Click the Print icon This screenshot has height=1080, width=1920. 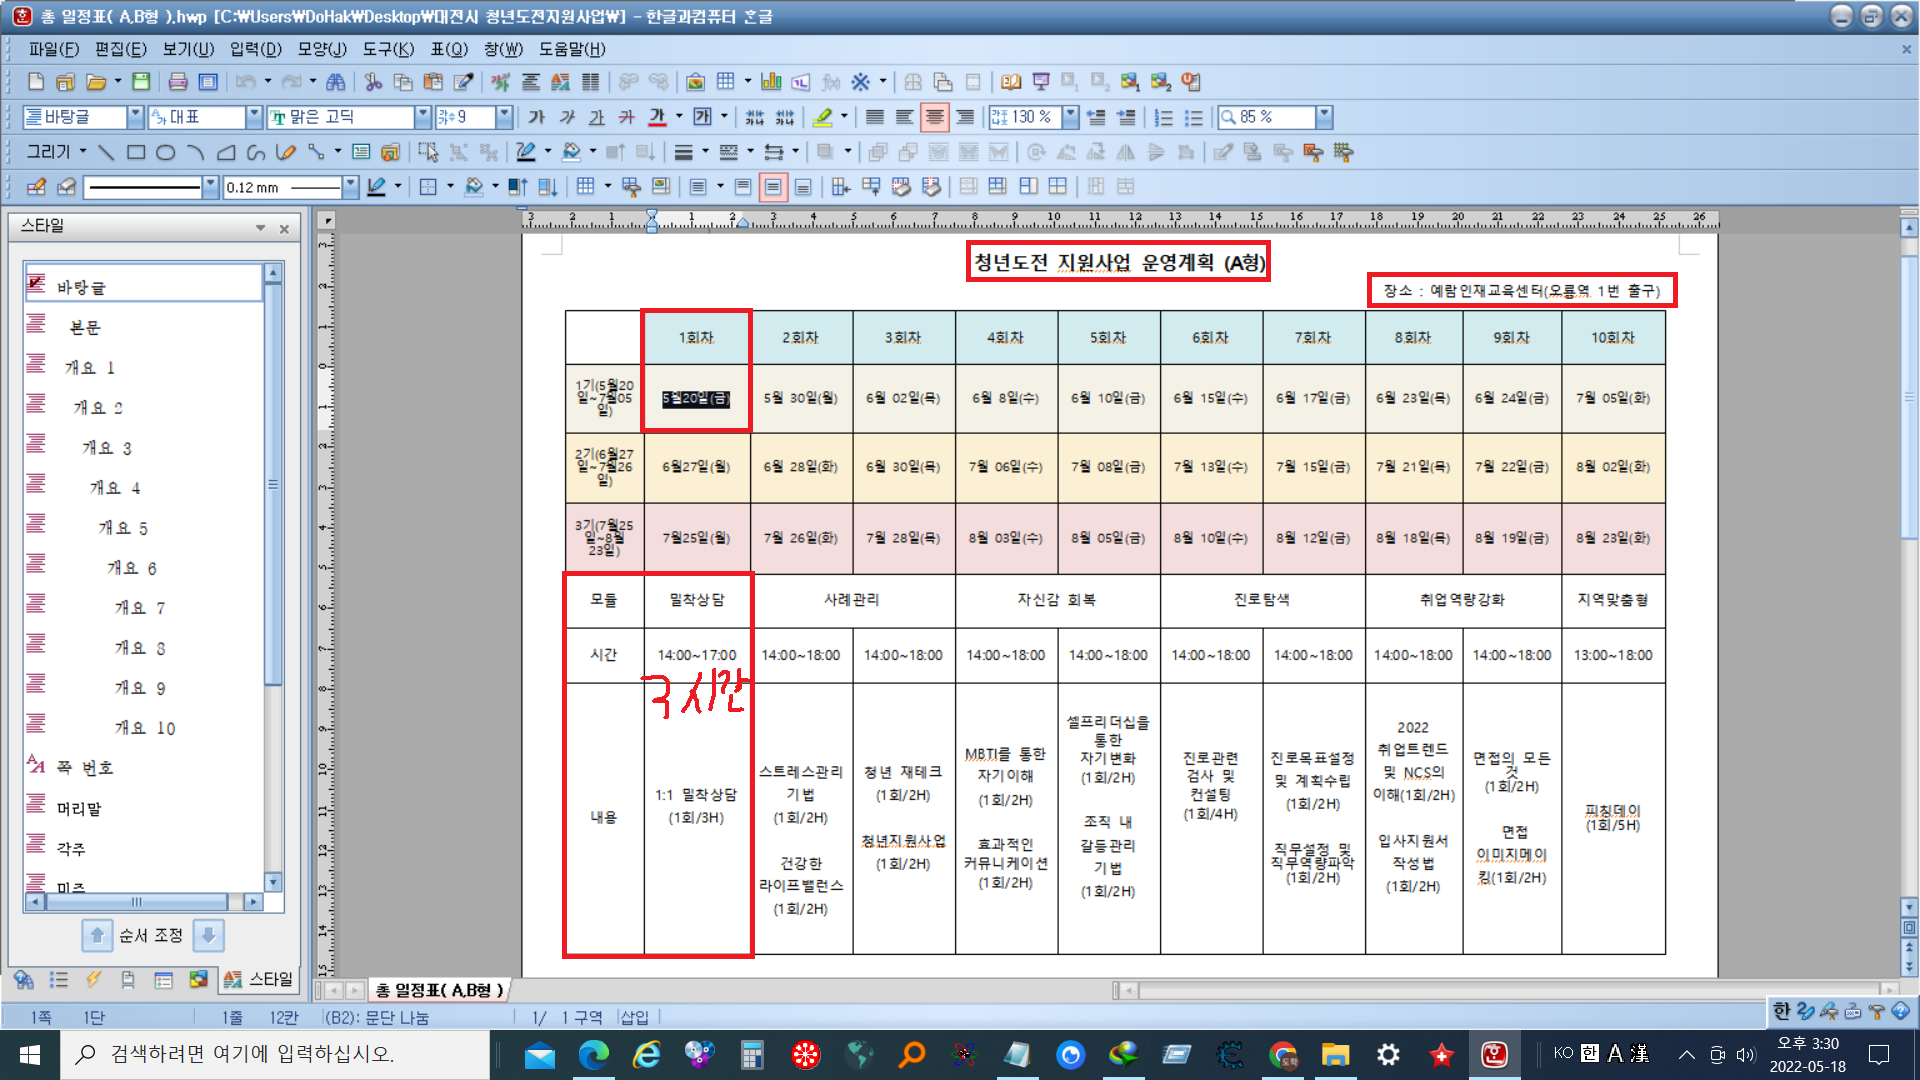(178, 82)
